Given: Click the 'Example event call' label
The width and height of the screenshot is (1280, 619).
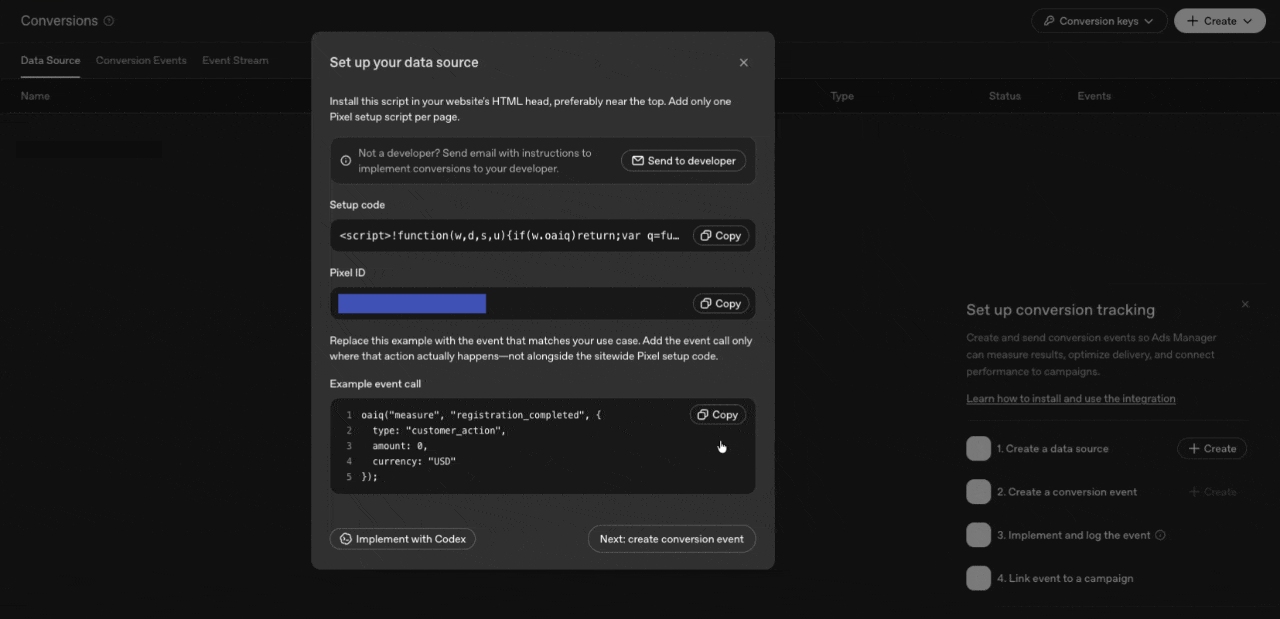Looking at the screenshot, I should (x=376, y=384).
